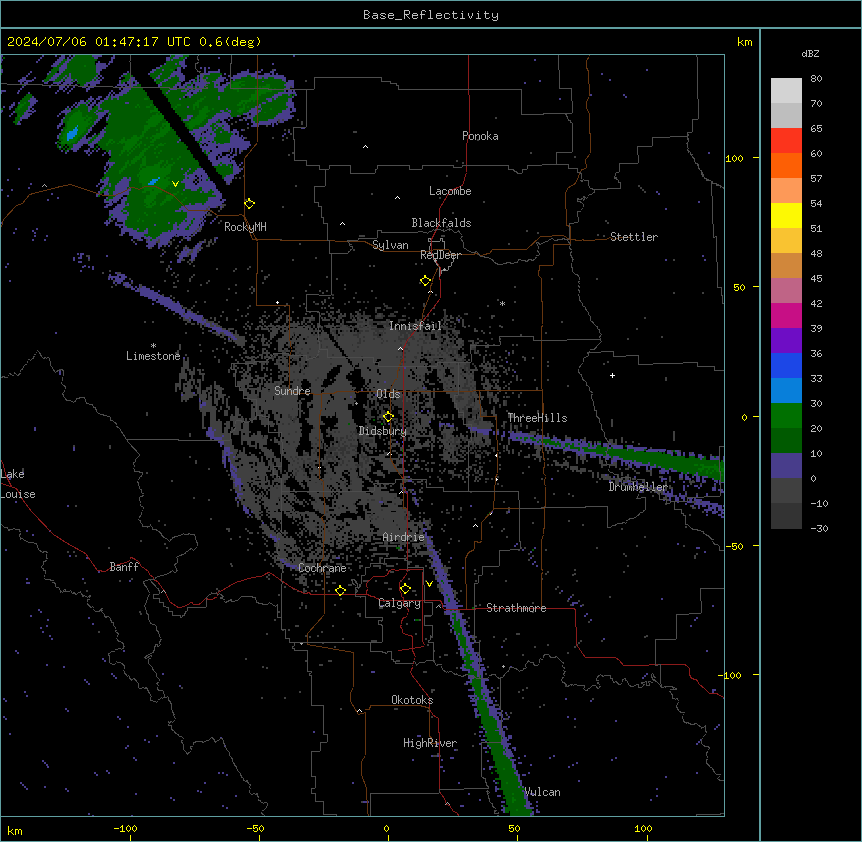Select the magenta 39-42 dBZ legend swatch
This screenshot has height=842, width=862.
coord(786,315)
